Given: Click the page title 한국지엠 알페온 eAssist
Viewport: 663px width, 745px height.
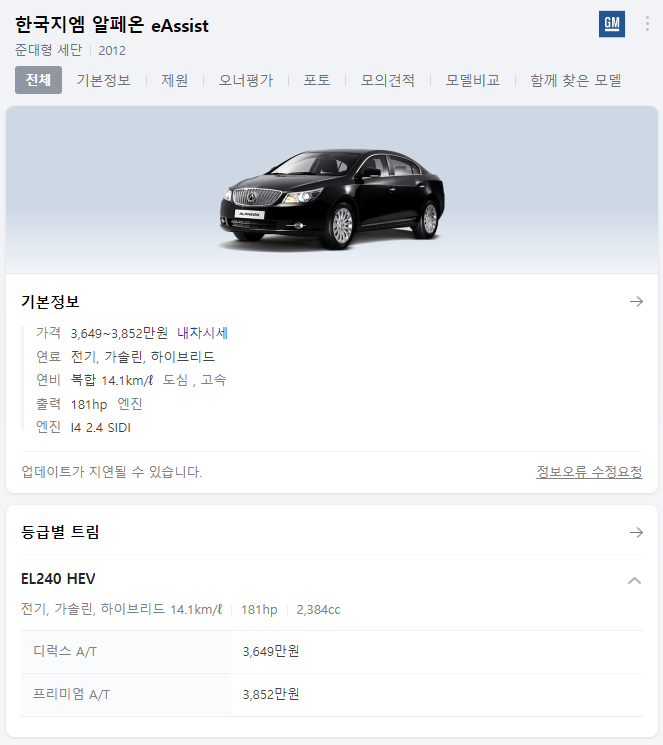Looking at the screenshot, I should [x=112, y=25].
